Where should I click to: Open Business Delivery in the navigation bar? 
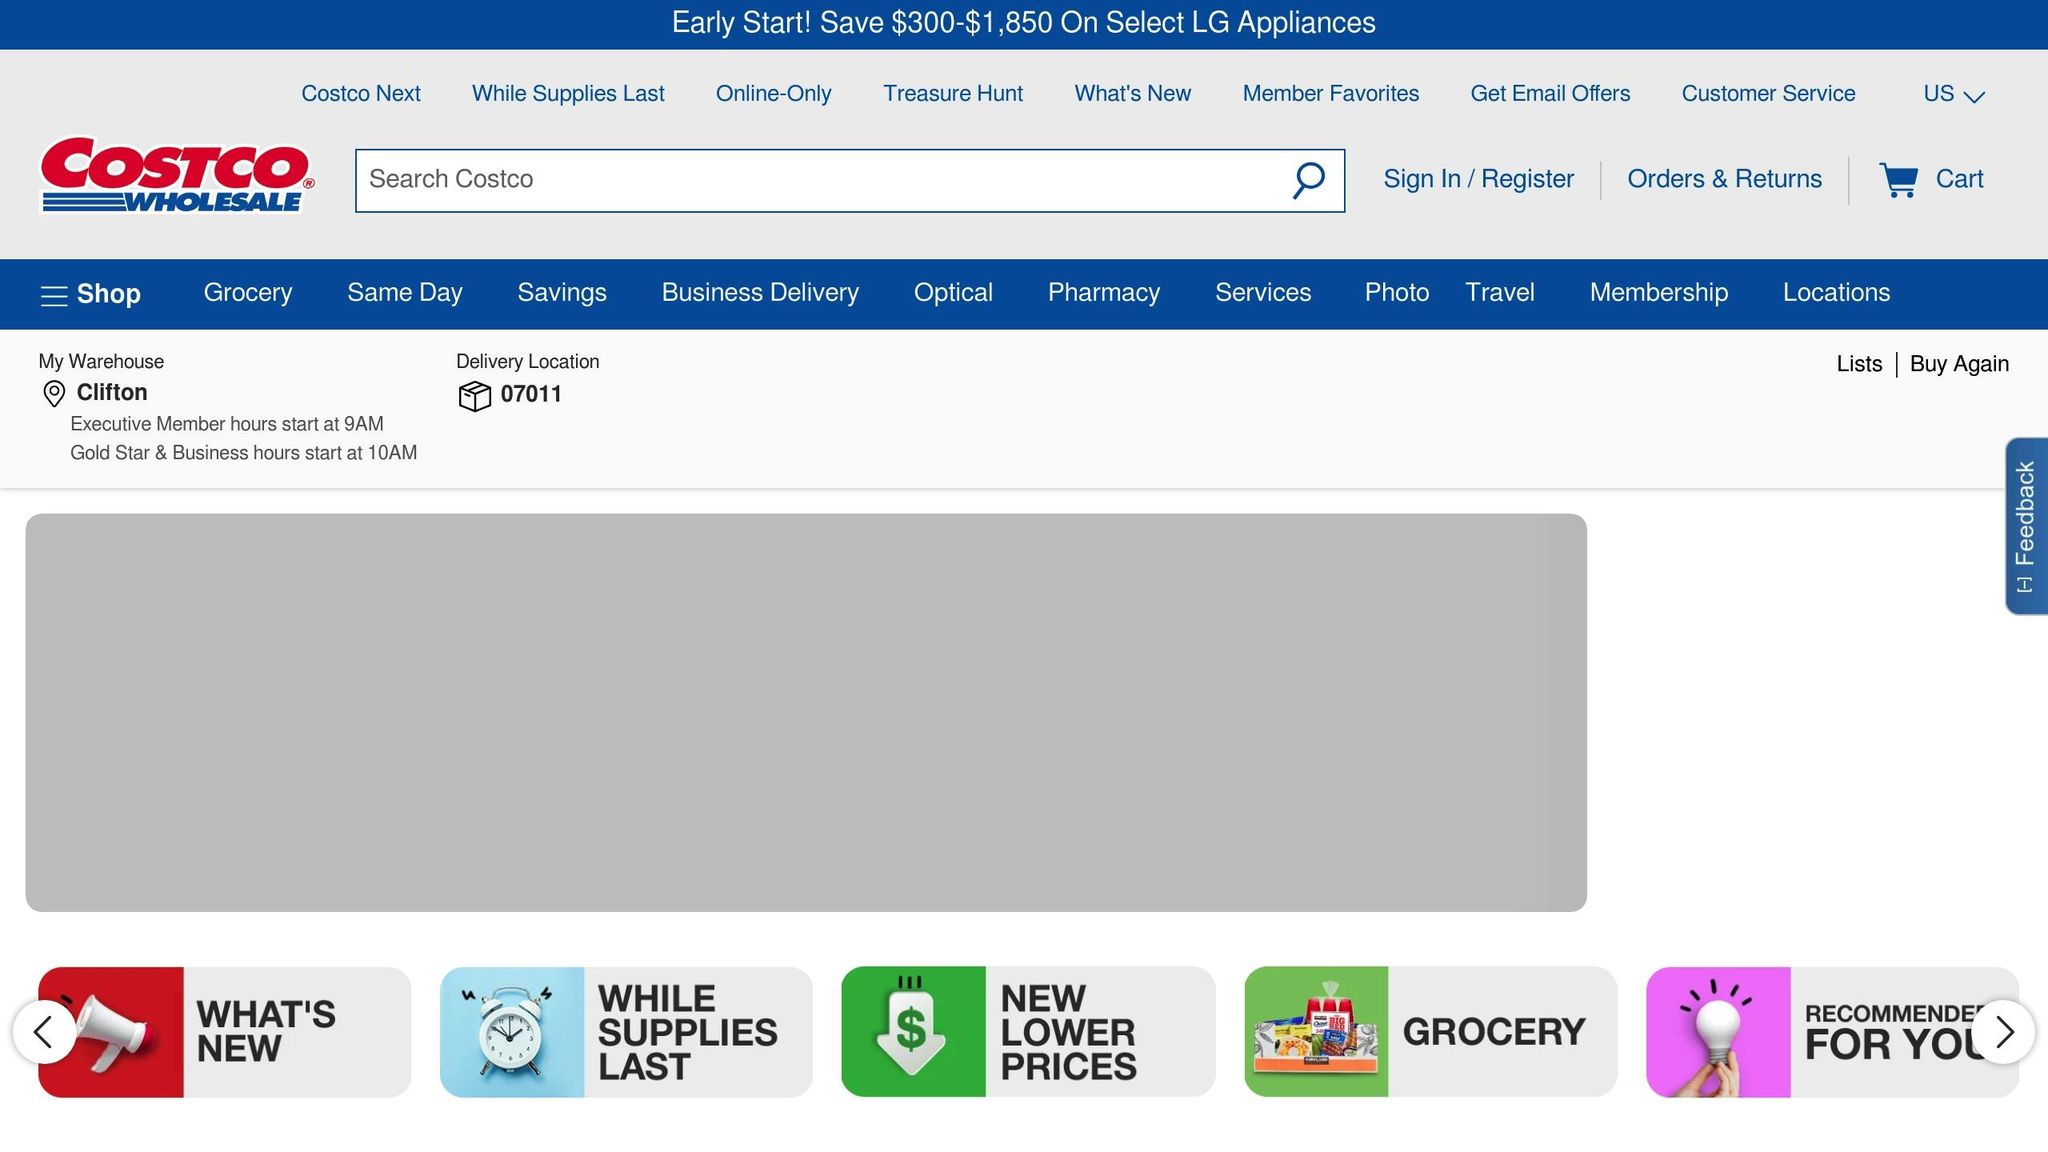(x=760, y=293)
